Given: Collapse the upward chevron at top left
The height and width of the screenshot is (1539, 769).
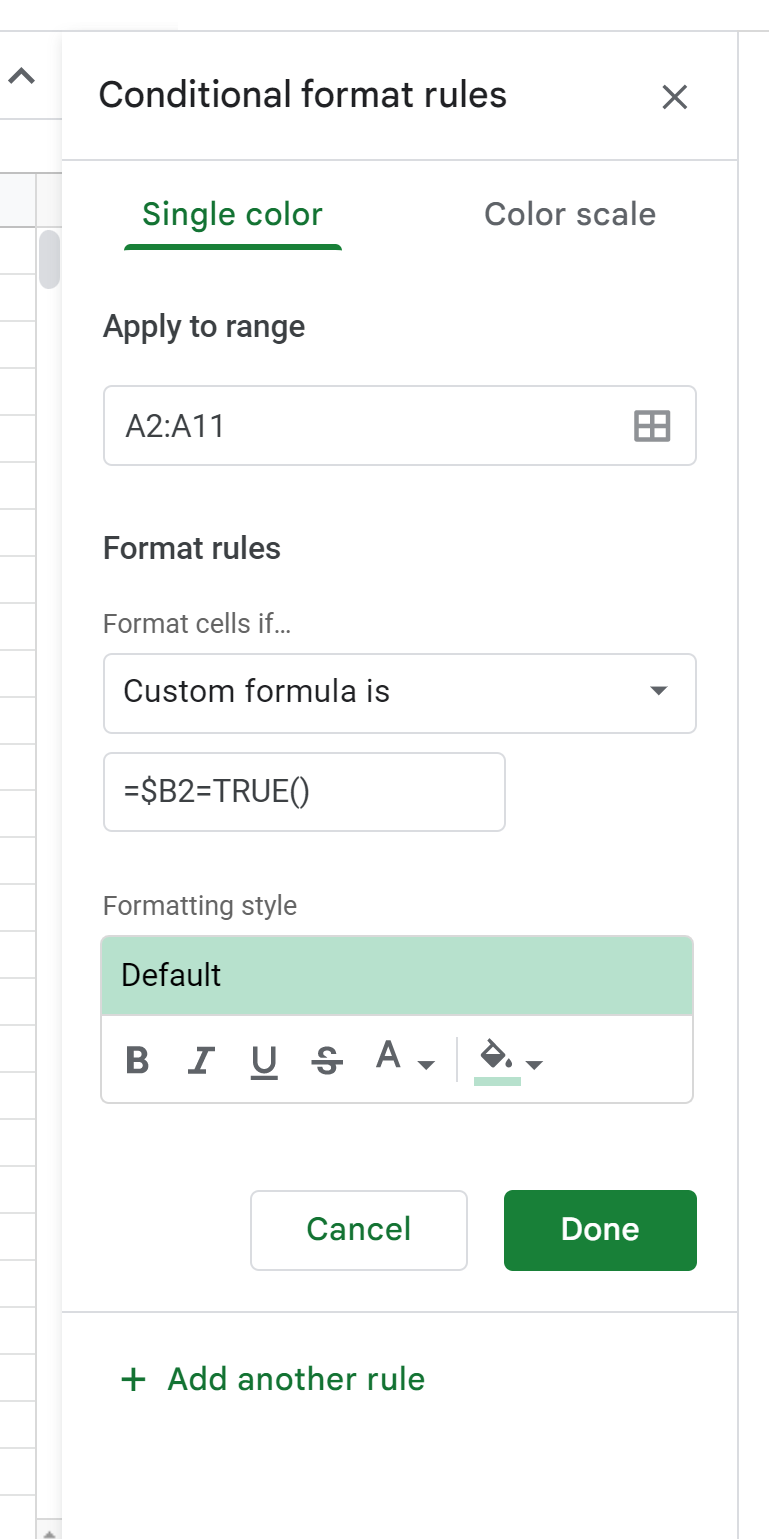Looking at the screenshot, I should click(x=22, y=76).
